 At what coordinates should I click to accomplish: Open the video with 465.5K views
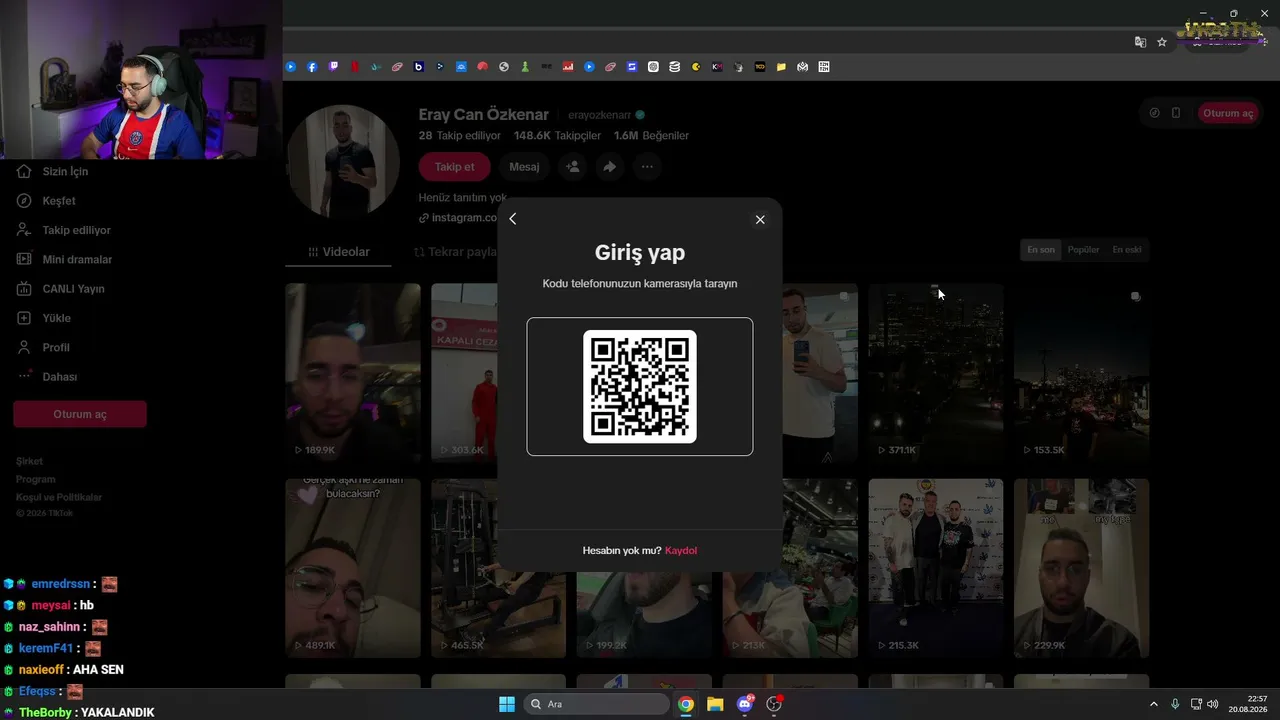tap(464, 568)
